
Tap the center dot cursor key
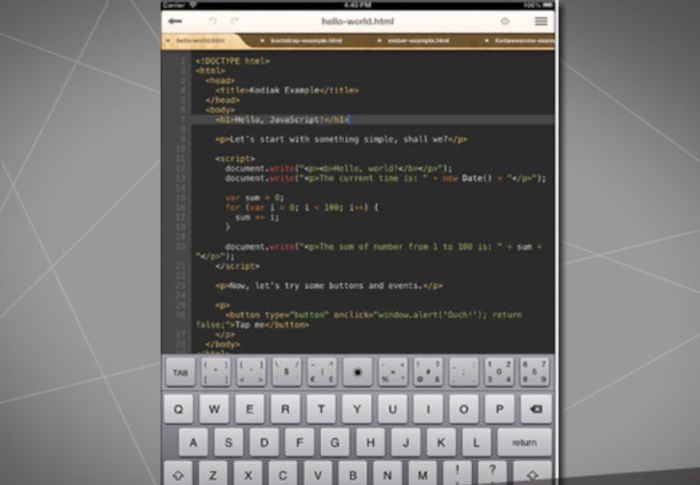pos(358,372)
